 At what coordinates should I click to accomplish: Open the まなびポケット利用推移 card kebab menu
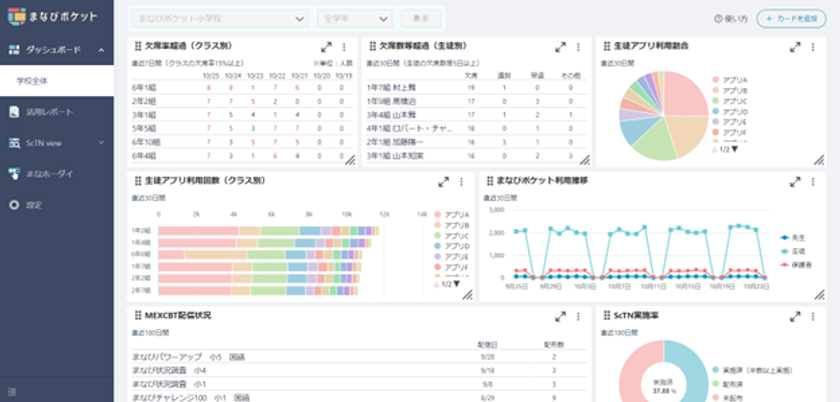coord(813,182)
